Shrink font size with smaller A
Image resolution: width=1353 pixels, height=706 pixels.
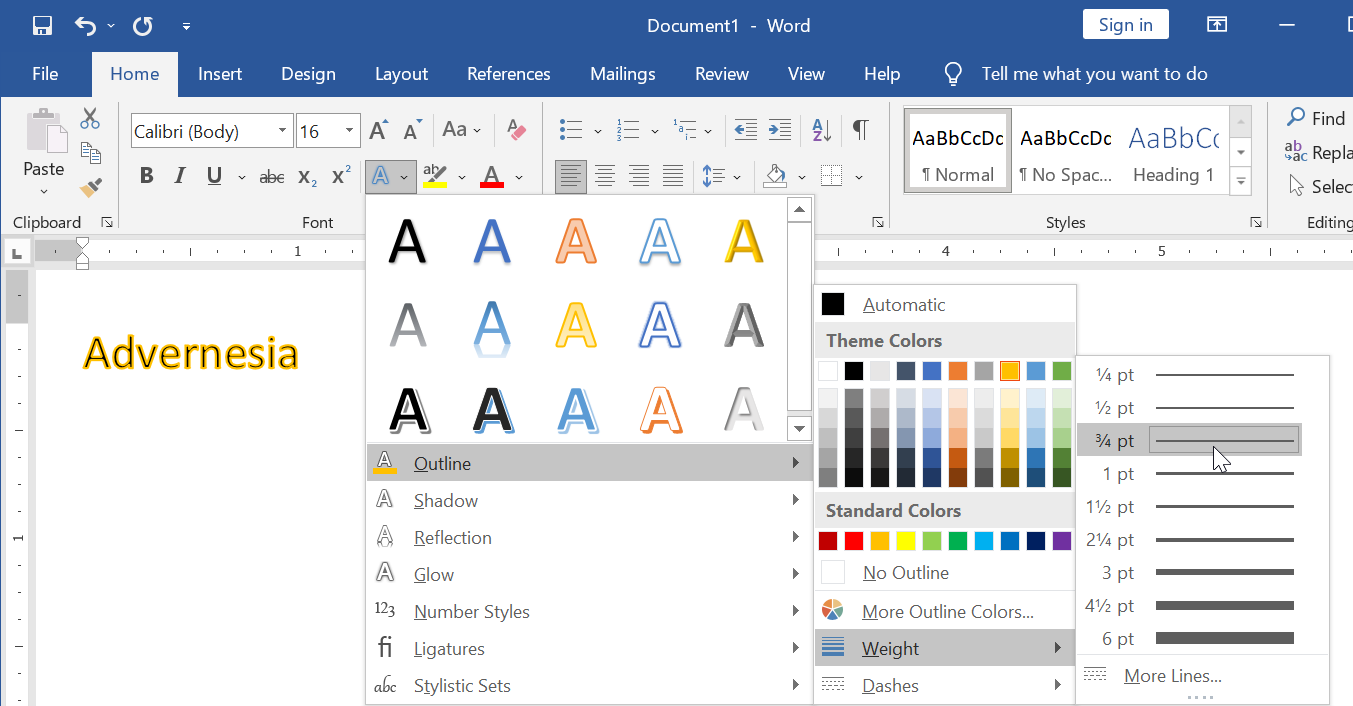[x=412, y=130]
